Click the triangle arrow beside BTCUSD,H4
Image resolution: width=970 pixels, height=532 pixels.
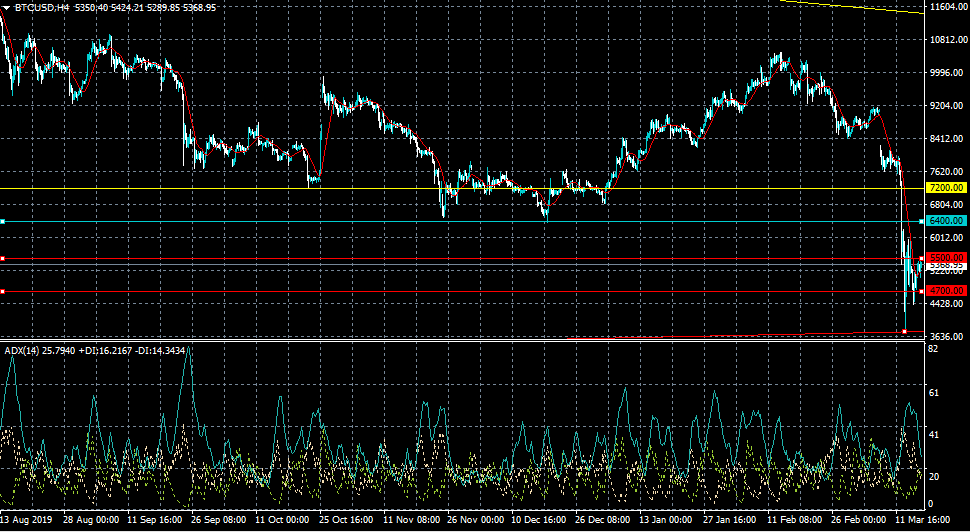[x=7, y=7]
